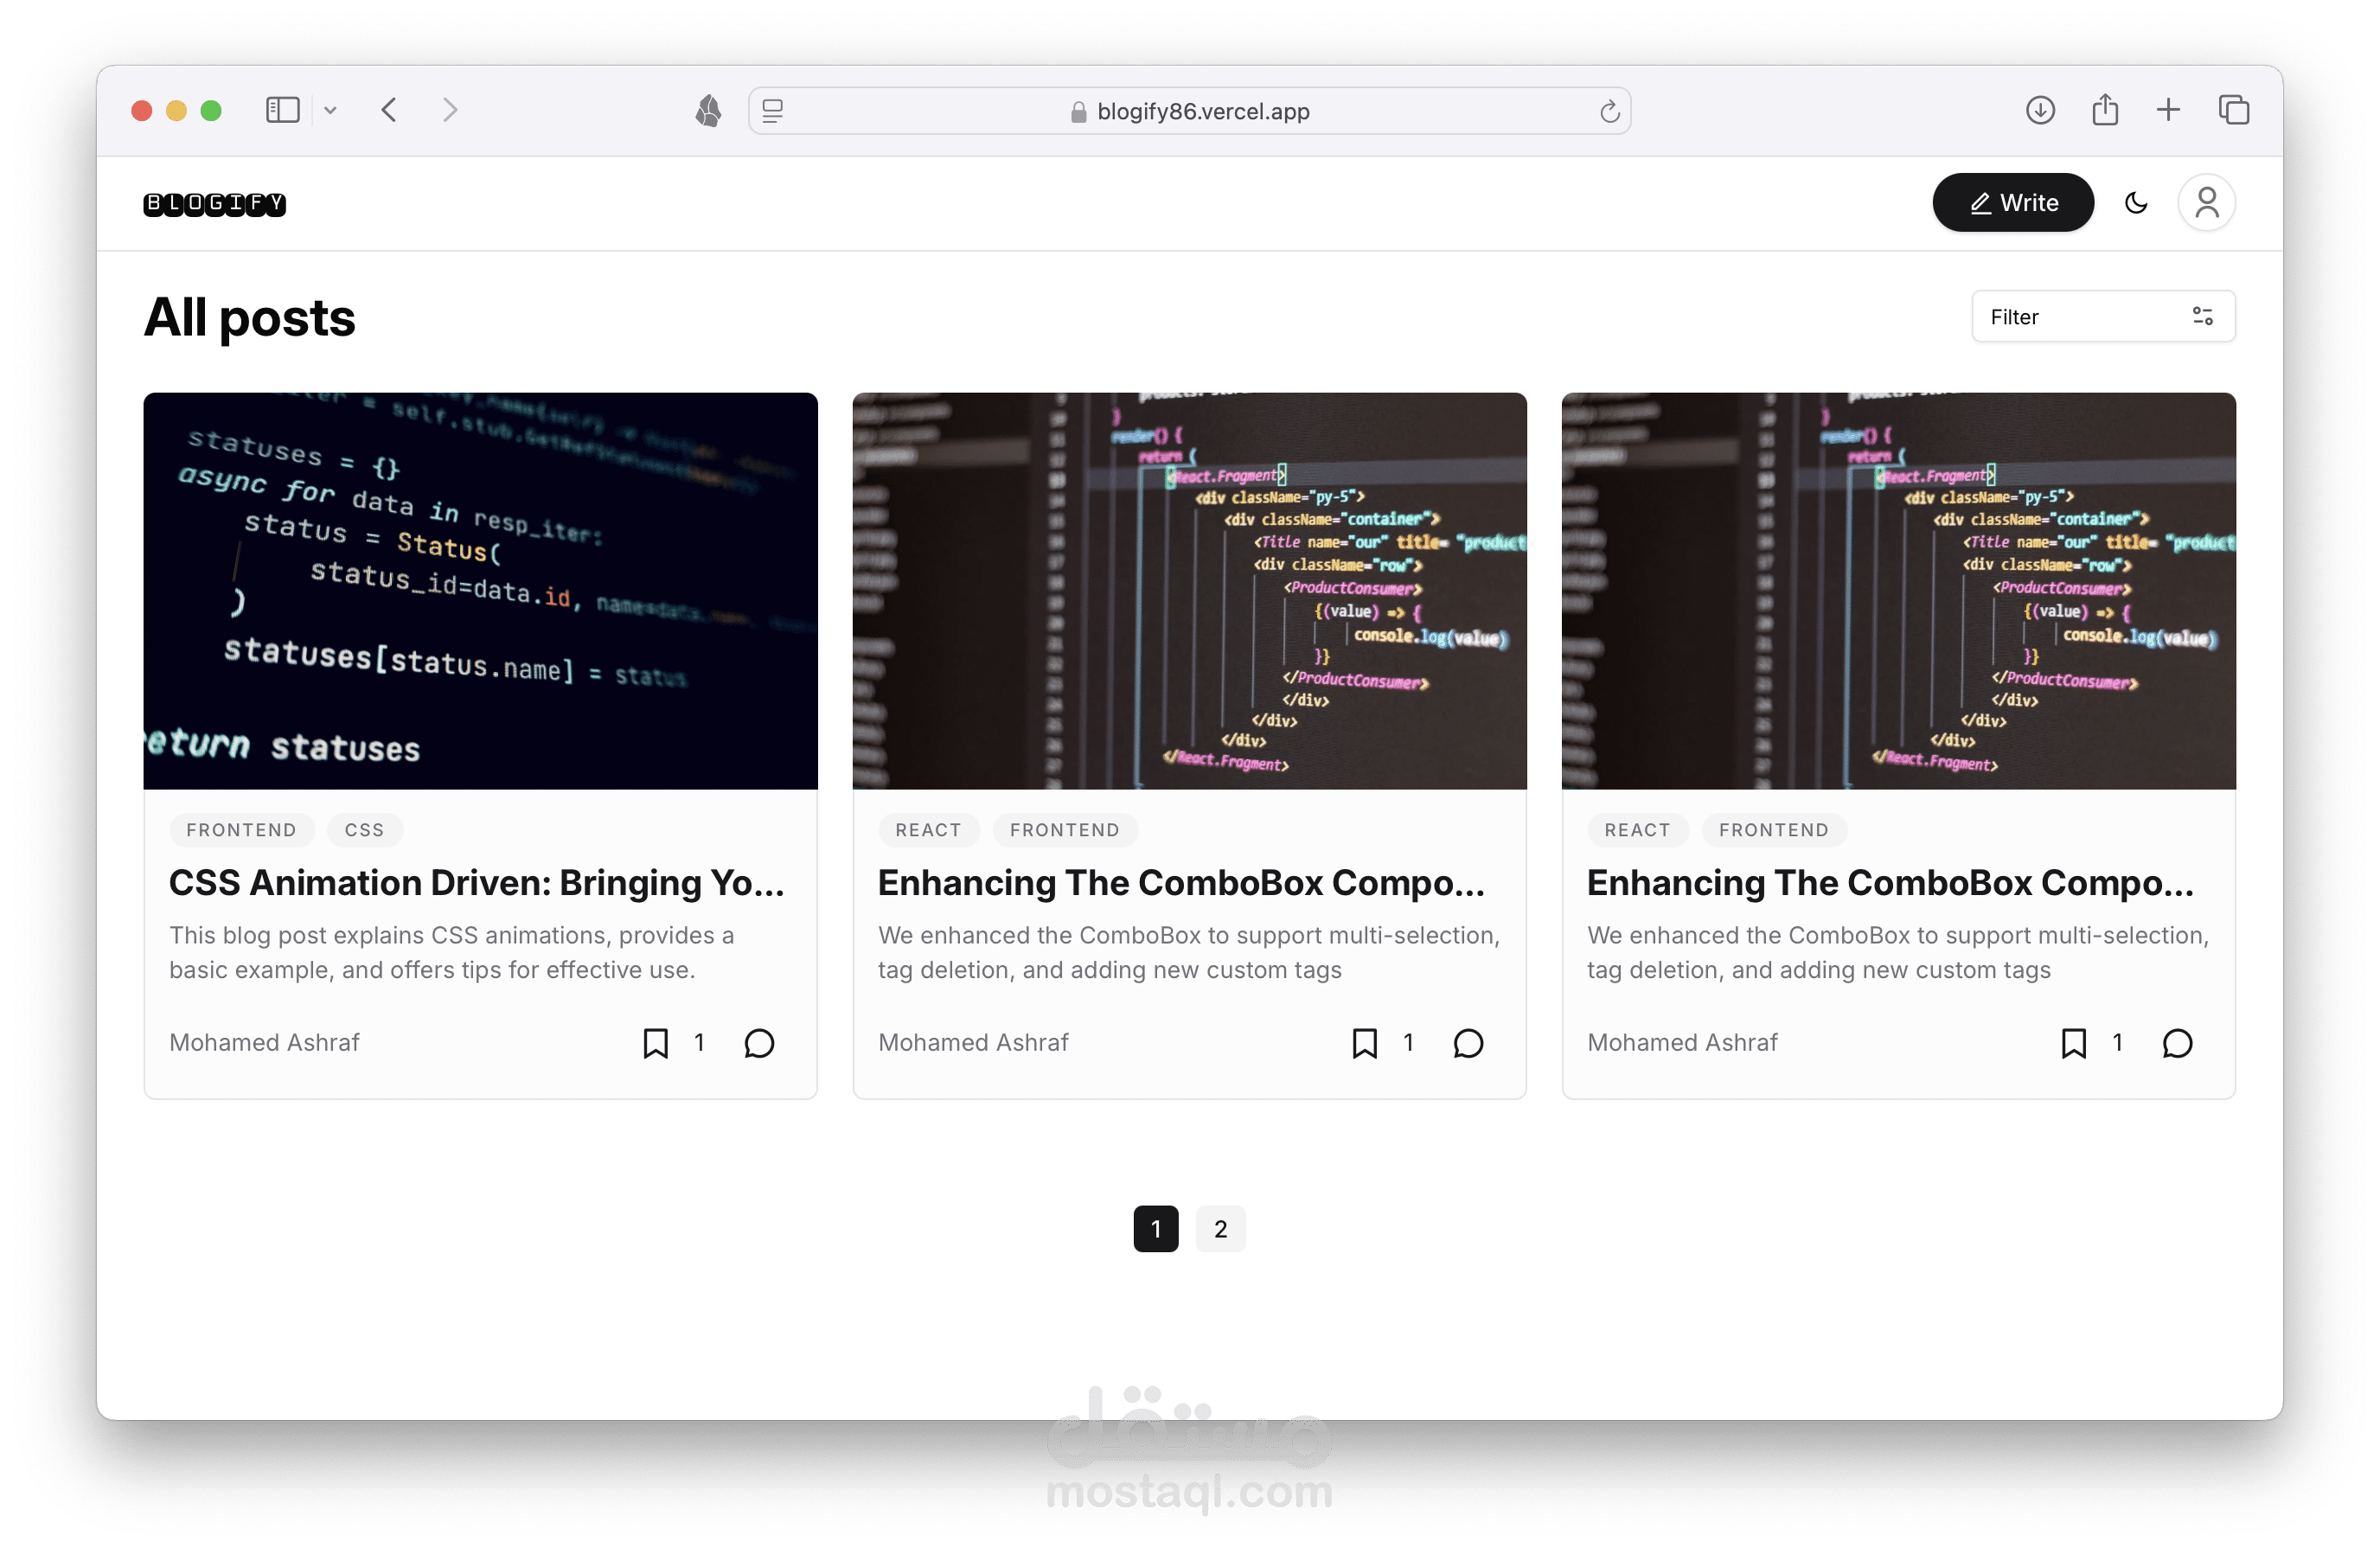The height and width of the screenshot is (1548, 2380).
Task: Show tab overview icon
Action: [2233, 110]
